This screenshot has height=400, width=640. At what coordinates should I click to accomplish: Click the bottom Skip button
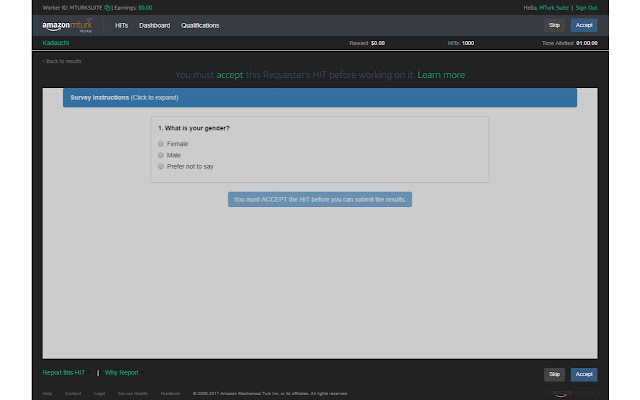pyautogui.click(x=554, y=374)
